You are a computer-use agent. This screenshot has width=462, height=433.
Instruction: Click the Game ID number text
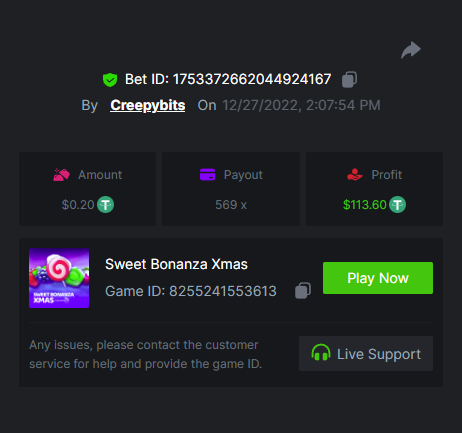[x=223, y=291]
